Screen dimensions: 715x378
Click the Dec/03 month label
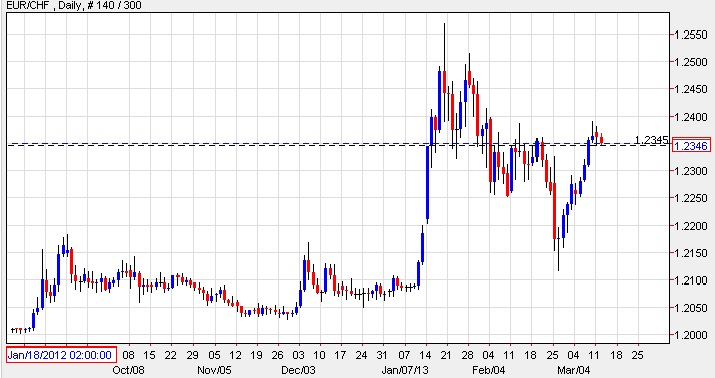click(x=298, y=370)
